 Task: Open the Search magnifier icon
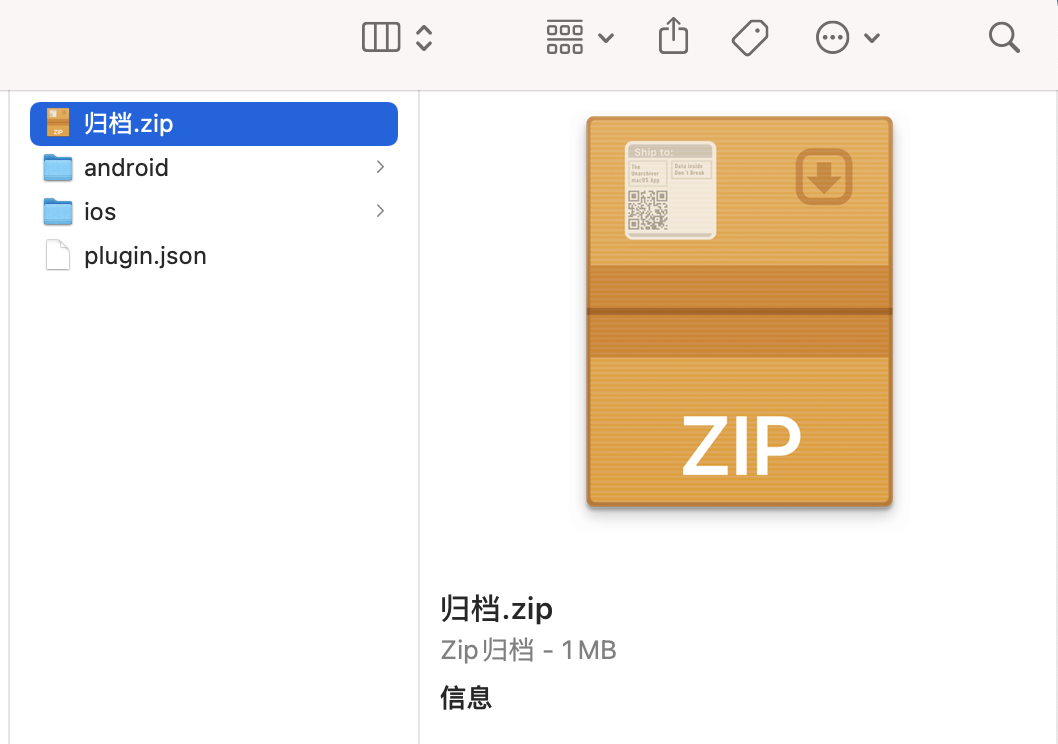point(1004,37)
